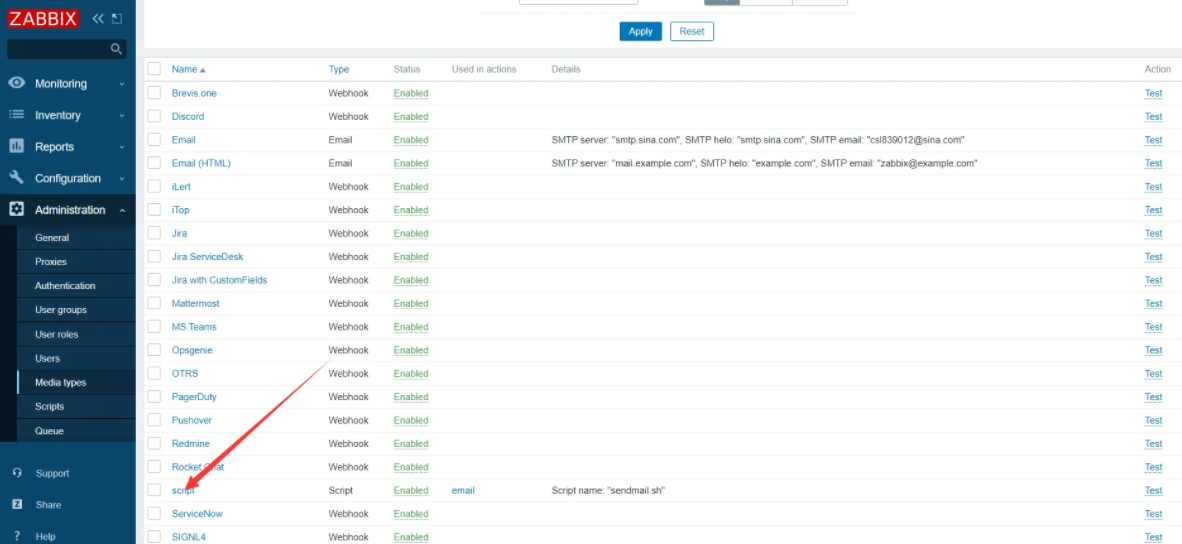
Task: Click the Zabbix logo
Action: (x=44, y=19)
